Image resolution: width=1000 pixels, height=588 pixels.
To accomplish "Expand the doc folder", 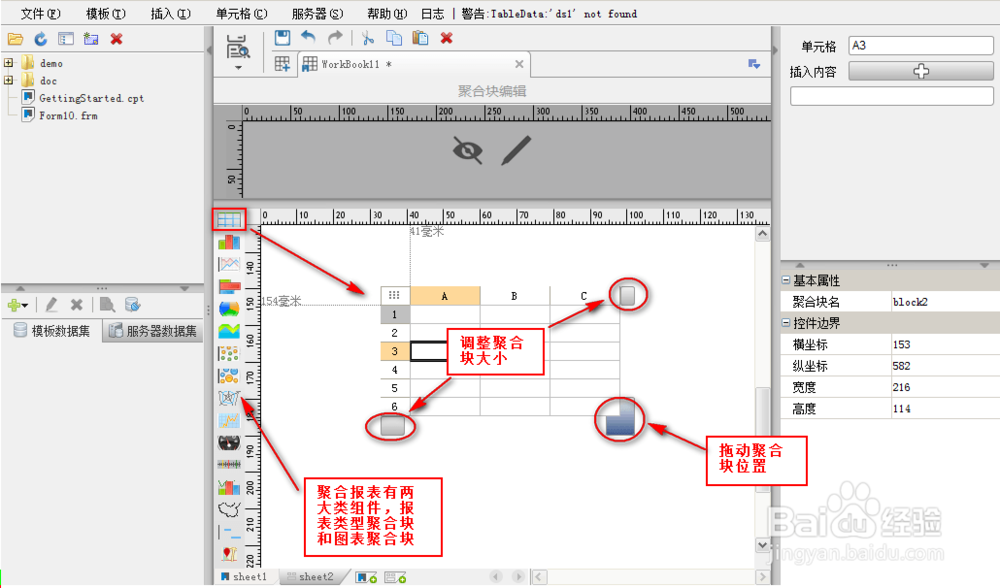I will coord(8,80).
